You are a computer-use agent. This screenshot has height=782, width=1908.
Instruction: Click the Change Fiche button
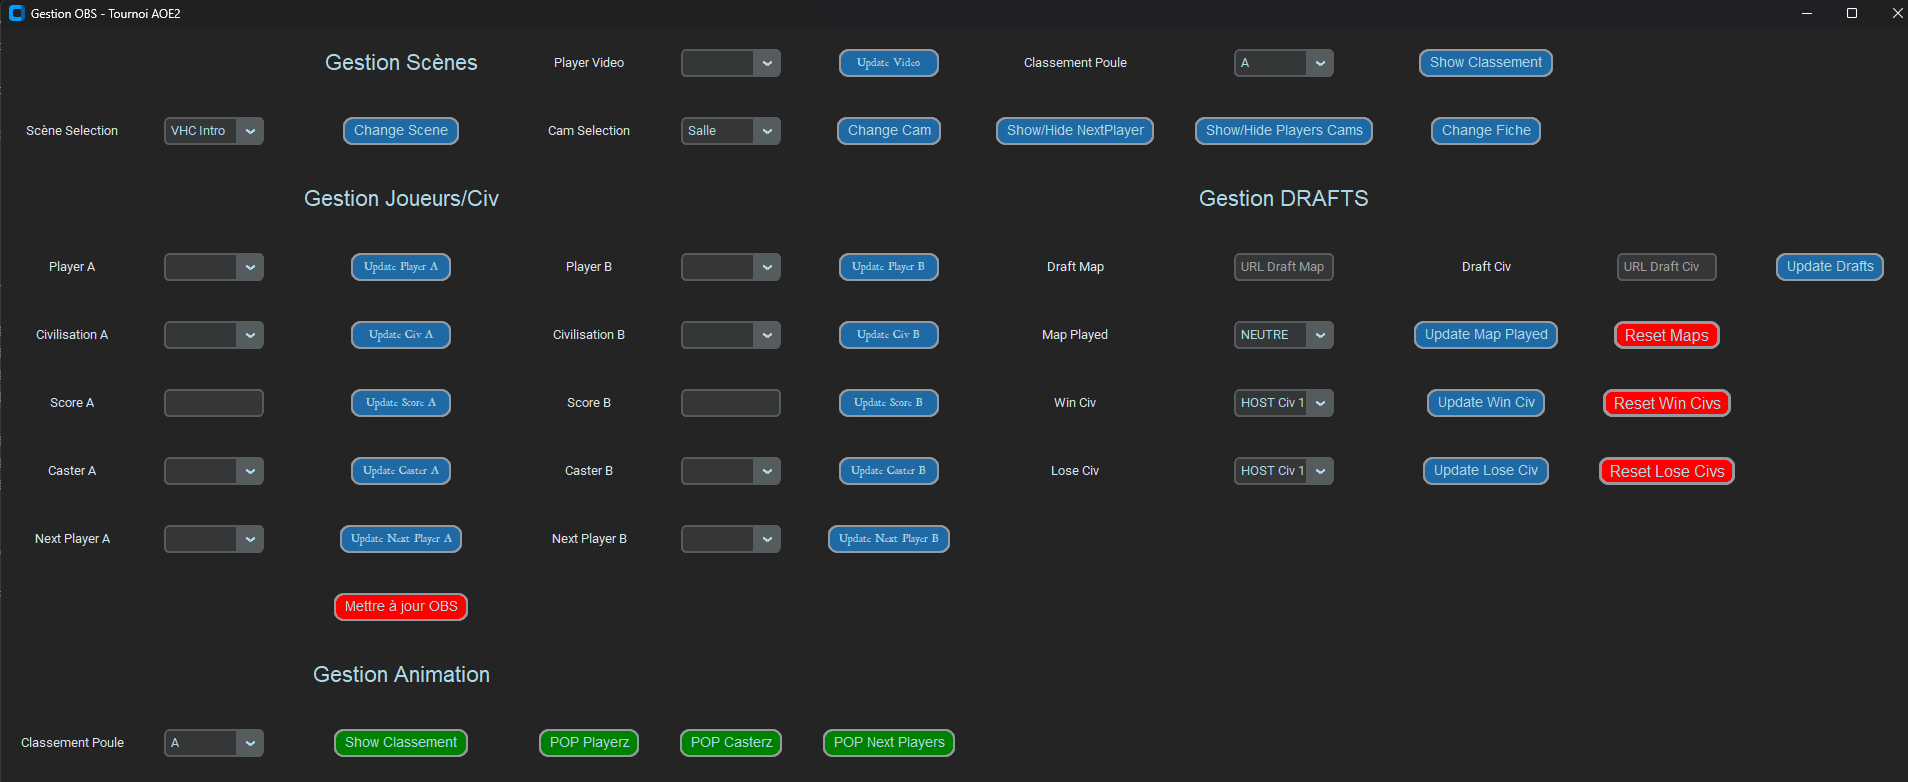tap(1486, 131)
